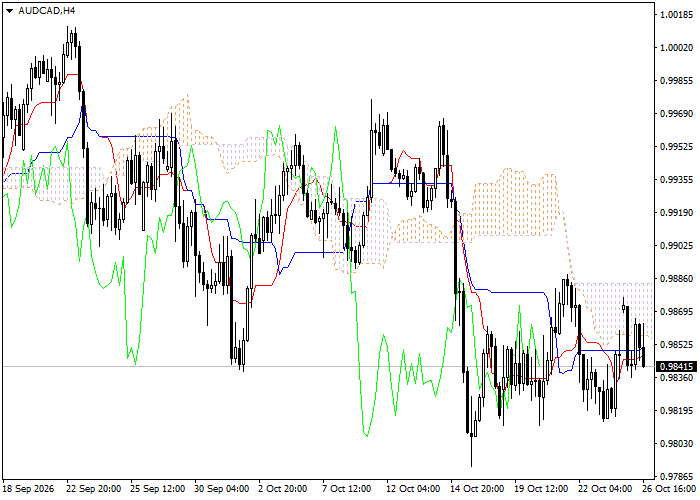This screenshot has height=500, width=700.
Task: Select price level 0.99355 on the scale
Action: point(677,179)
